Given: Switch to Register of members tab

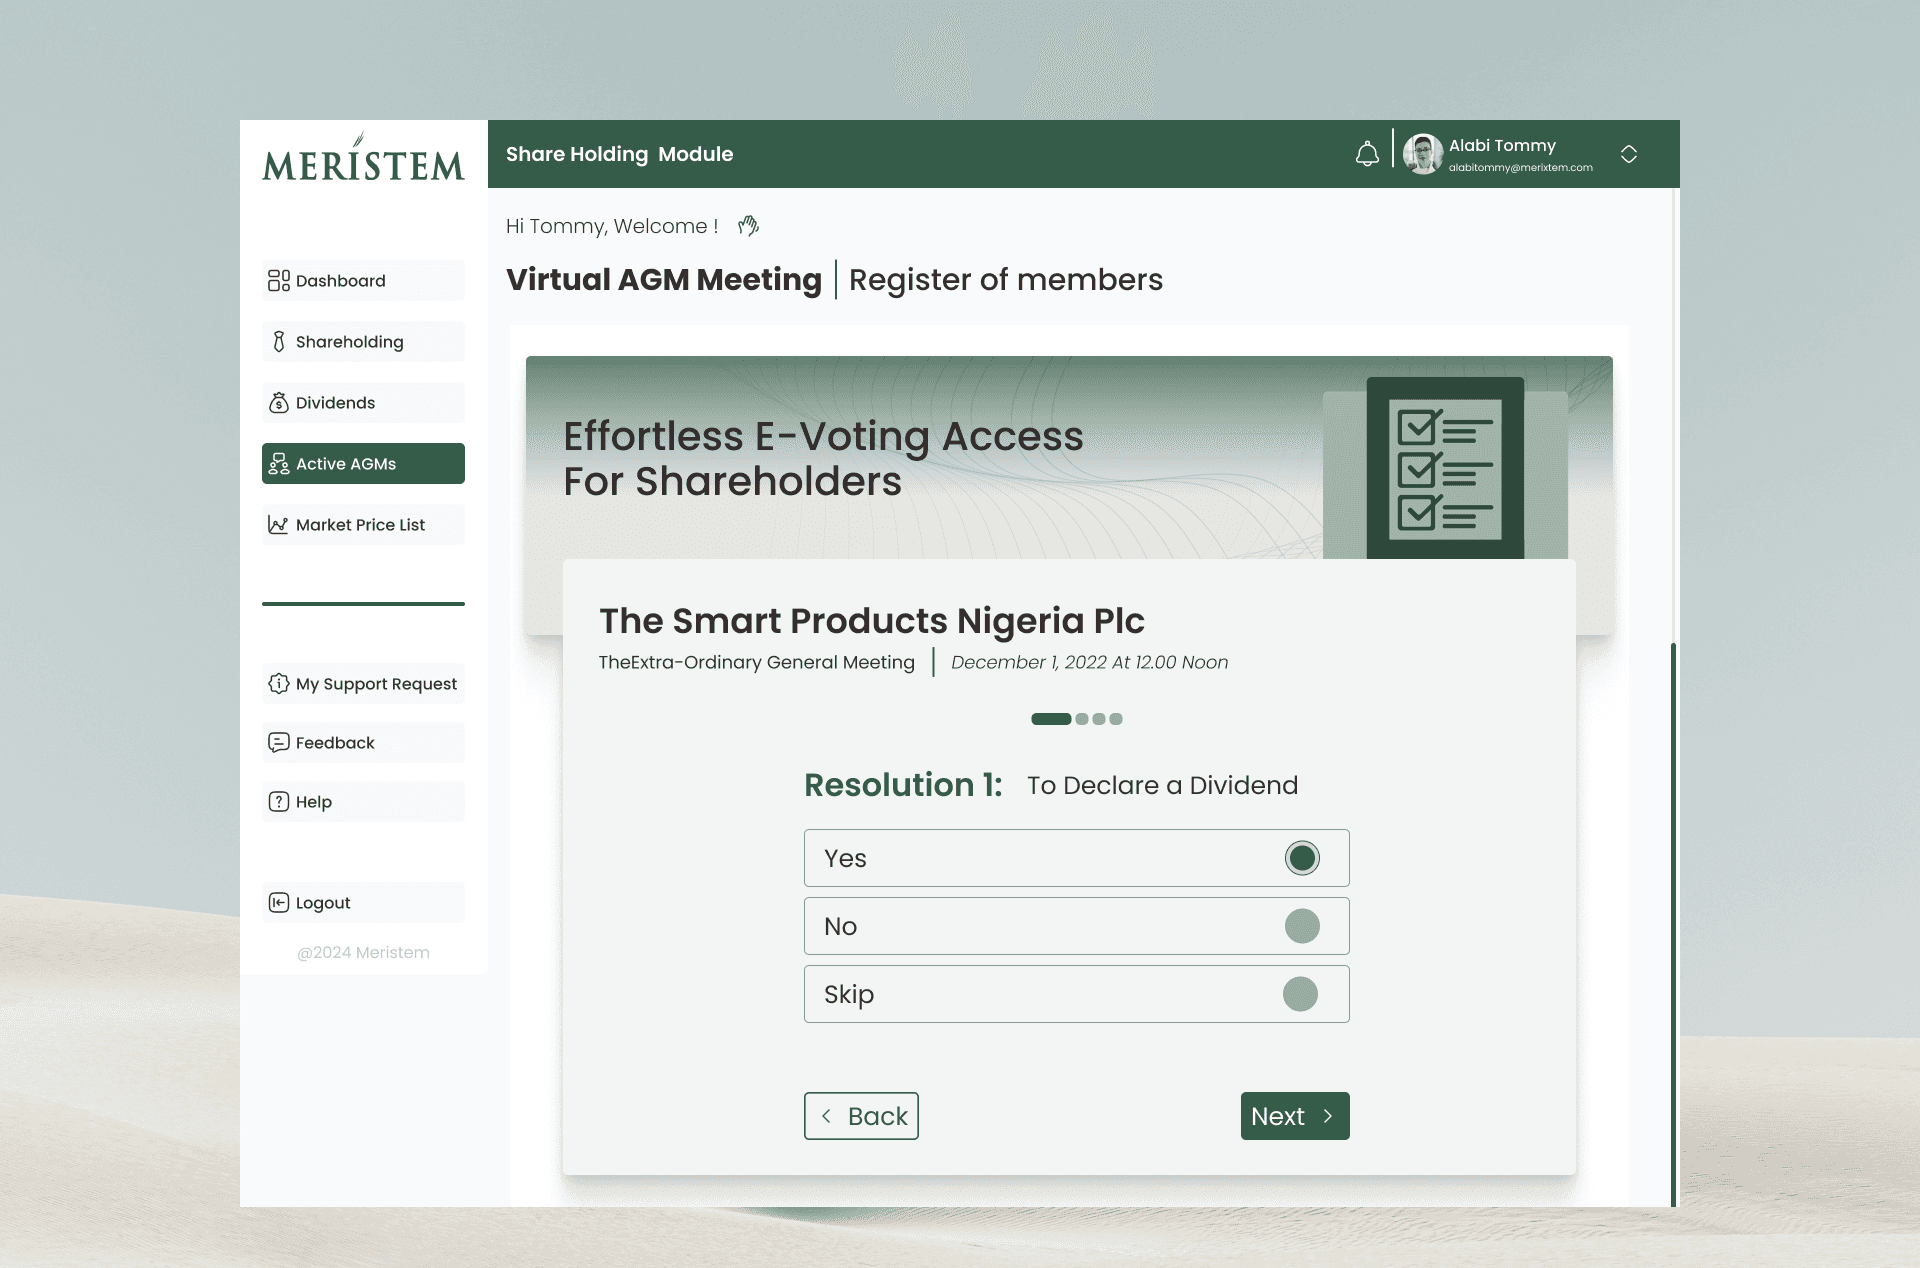Looking at the screenshot, I should pos(1005,280).
